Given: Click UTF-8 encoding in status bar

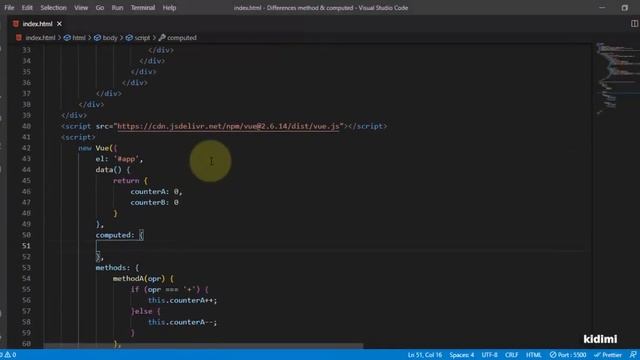Looking at the screenshot, I should (x=489, y=355).
